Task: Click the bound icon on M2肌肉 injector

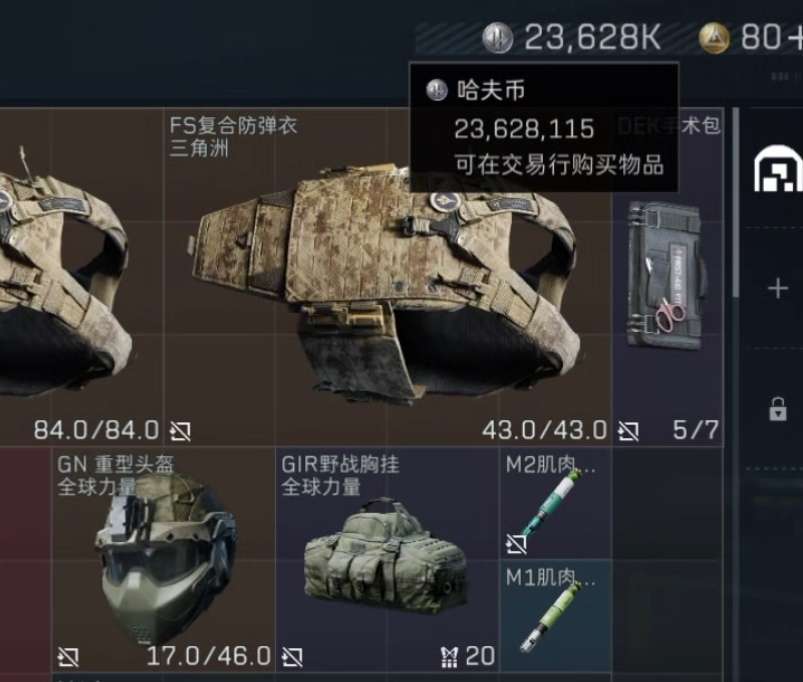Action: pos(516,544)
